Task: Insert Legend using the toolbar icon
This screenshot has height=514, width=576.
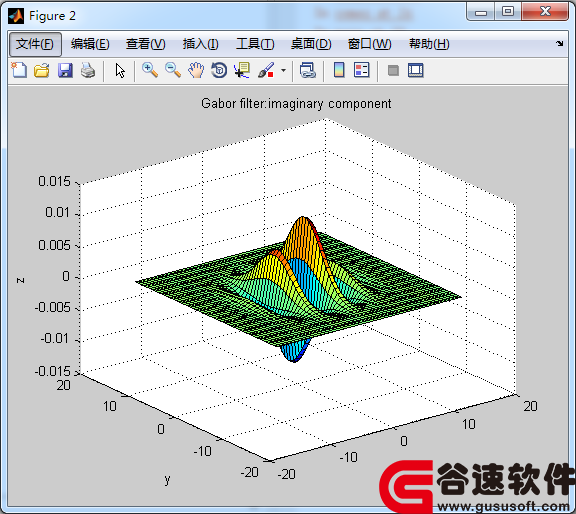Action: [x=361, y=70]
